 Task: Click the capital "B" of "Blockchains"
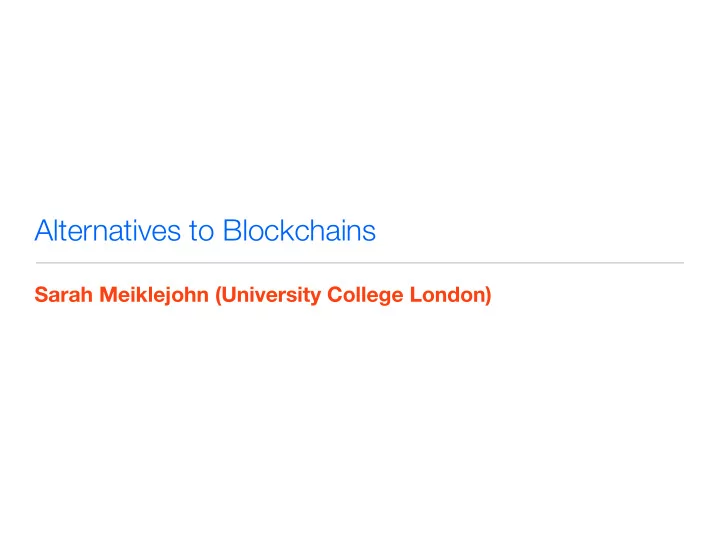click(232, 231)
